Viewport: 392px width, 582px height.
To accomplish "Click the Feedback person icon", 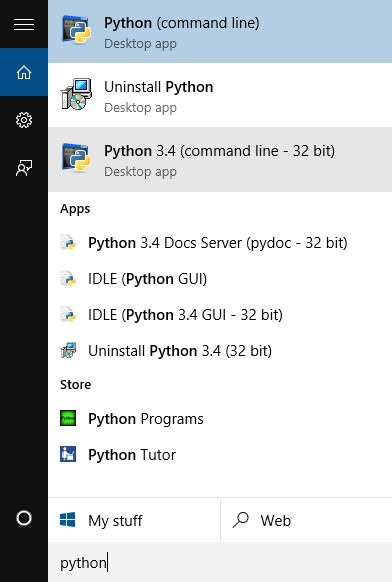I will pyautogui.click(x=24, y=168).
